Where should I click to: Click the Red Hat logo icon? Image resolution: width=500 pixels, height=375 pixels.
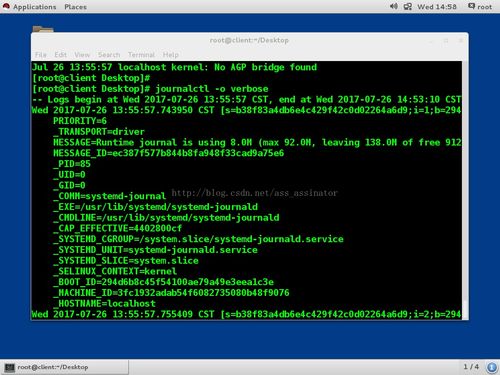click(6, 6)
